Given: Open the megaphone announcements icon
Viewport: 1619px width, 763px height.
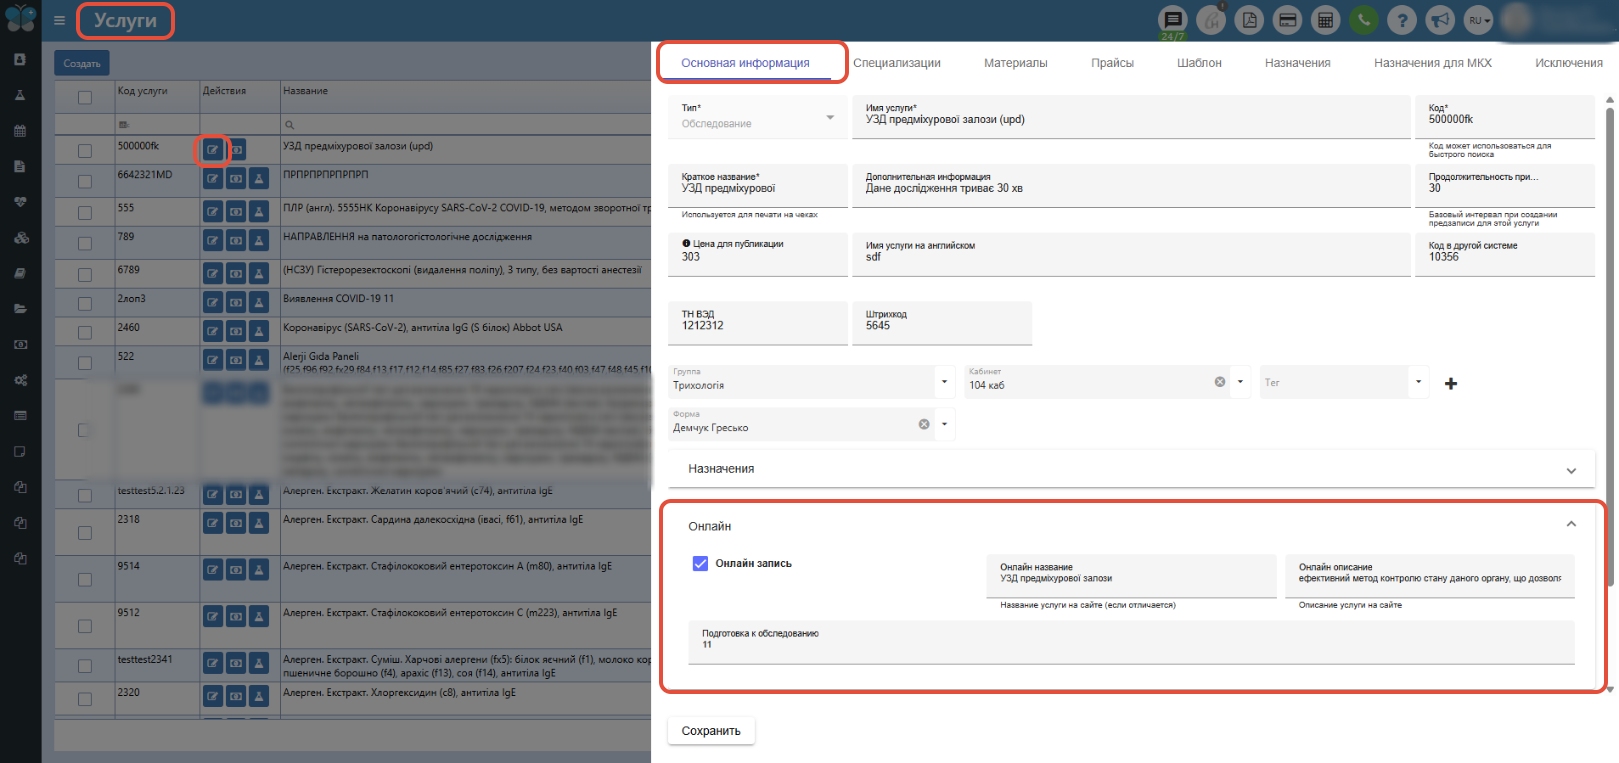Looking at the screenshot, I should [1440, 20].
